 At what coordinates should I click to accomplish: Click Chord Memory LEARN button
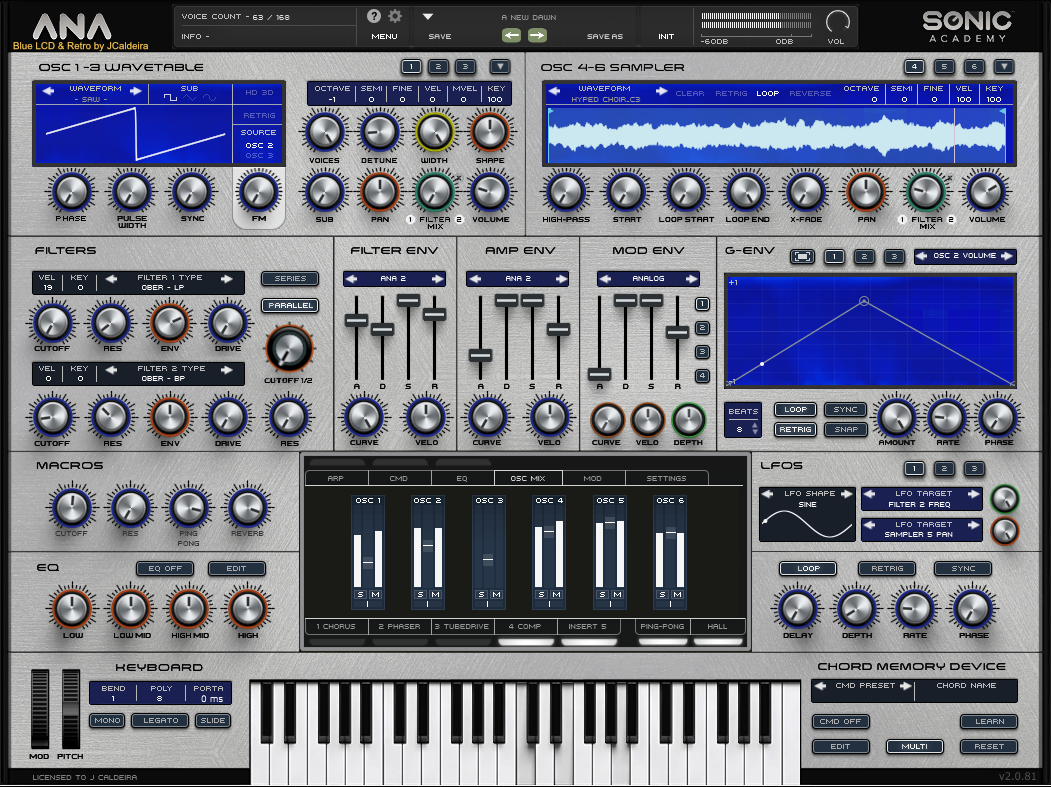point(989,721)
